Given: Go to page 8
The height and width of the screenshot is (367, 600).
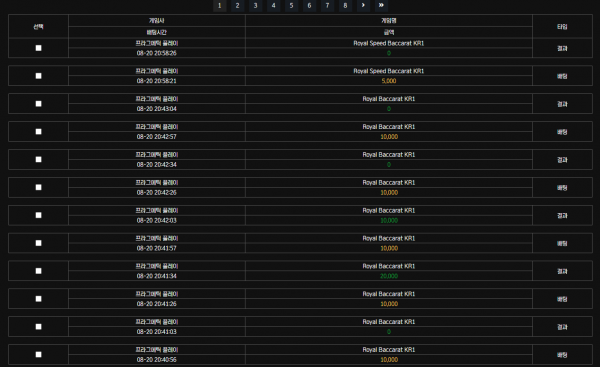Looking at the screenshot, I should pos(345,5).
